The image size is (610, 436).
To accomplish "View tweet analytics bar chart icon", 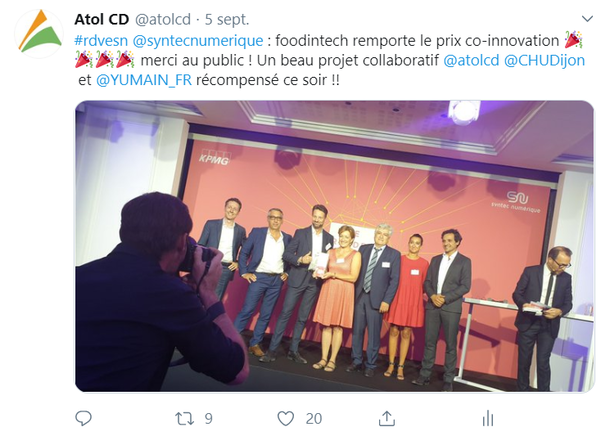I will 488,418.
